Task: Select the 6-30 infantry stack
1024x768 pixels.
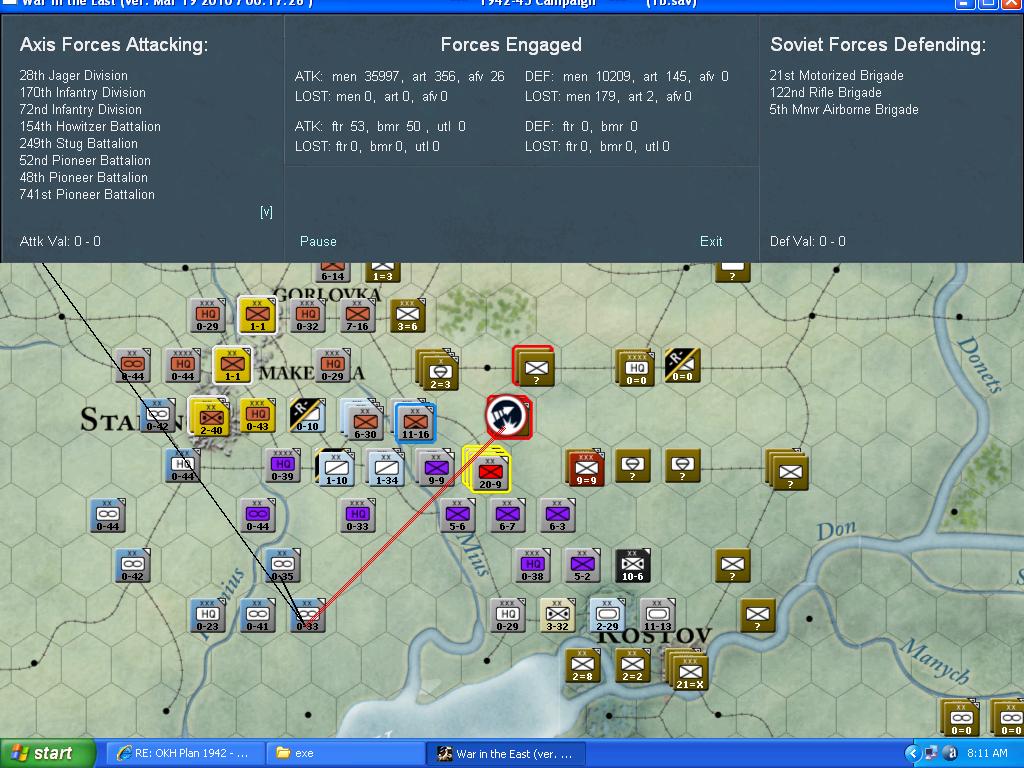Action: pos(364,421)
